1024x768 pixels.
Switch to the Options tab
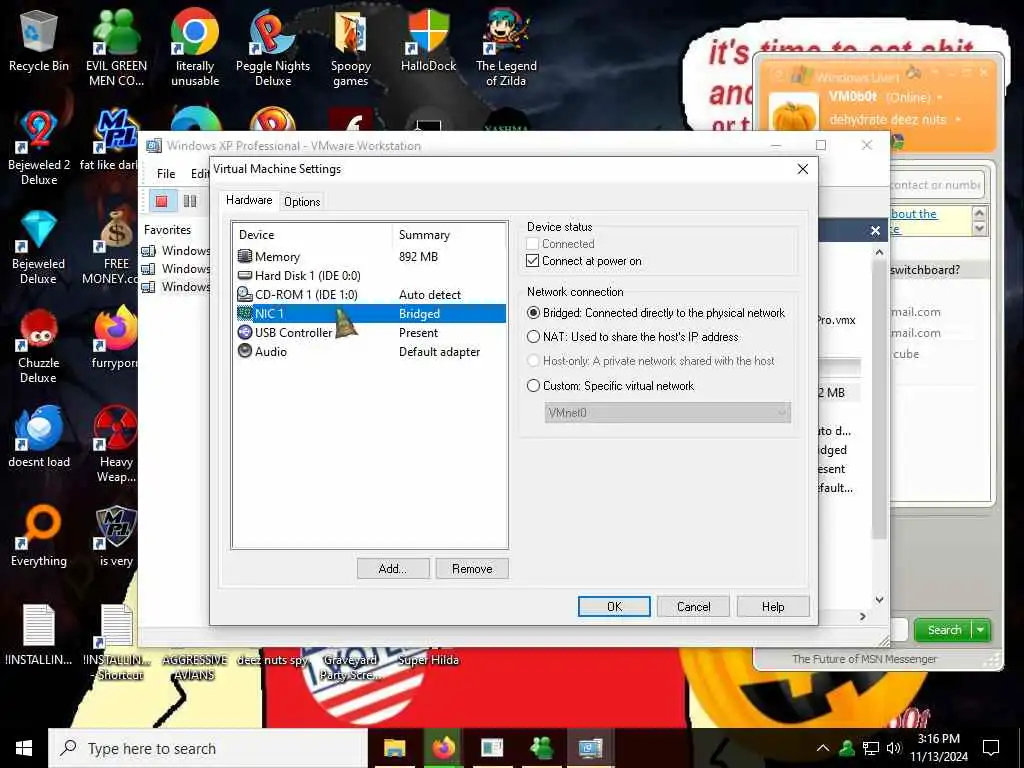click(302, 202)
